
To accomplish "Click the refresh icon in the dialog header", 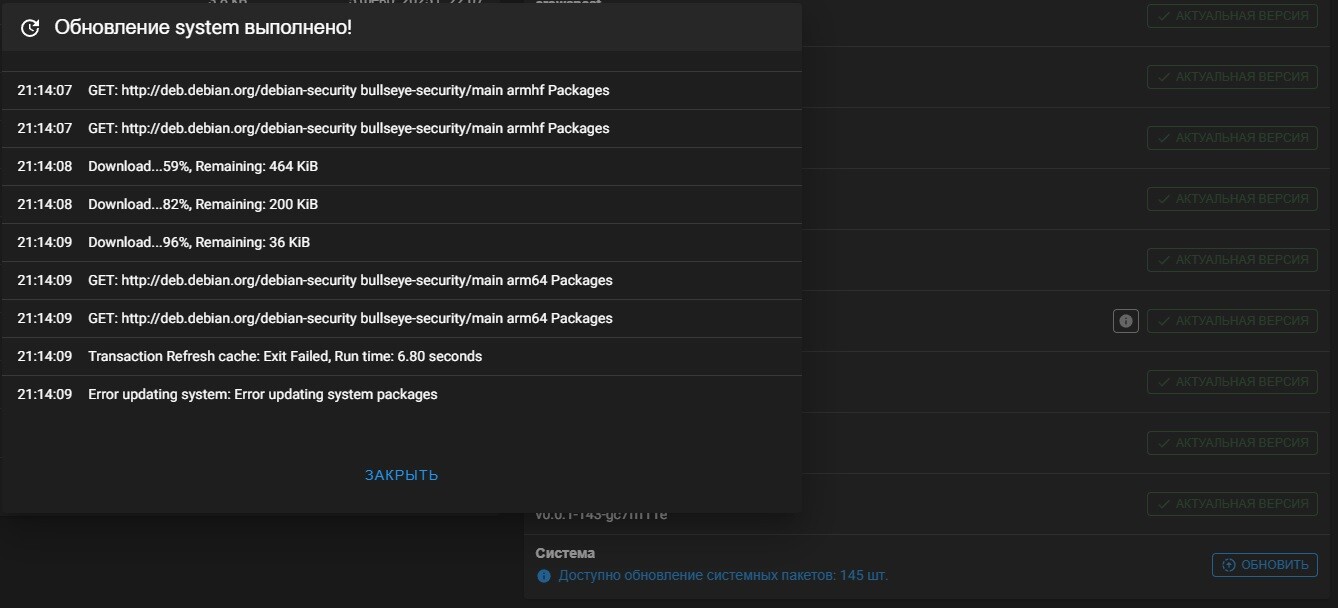I will (30, 28).
